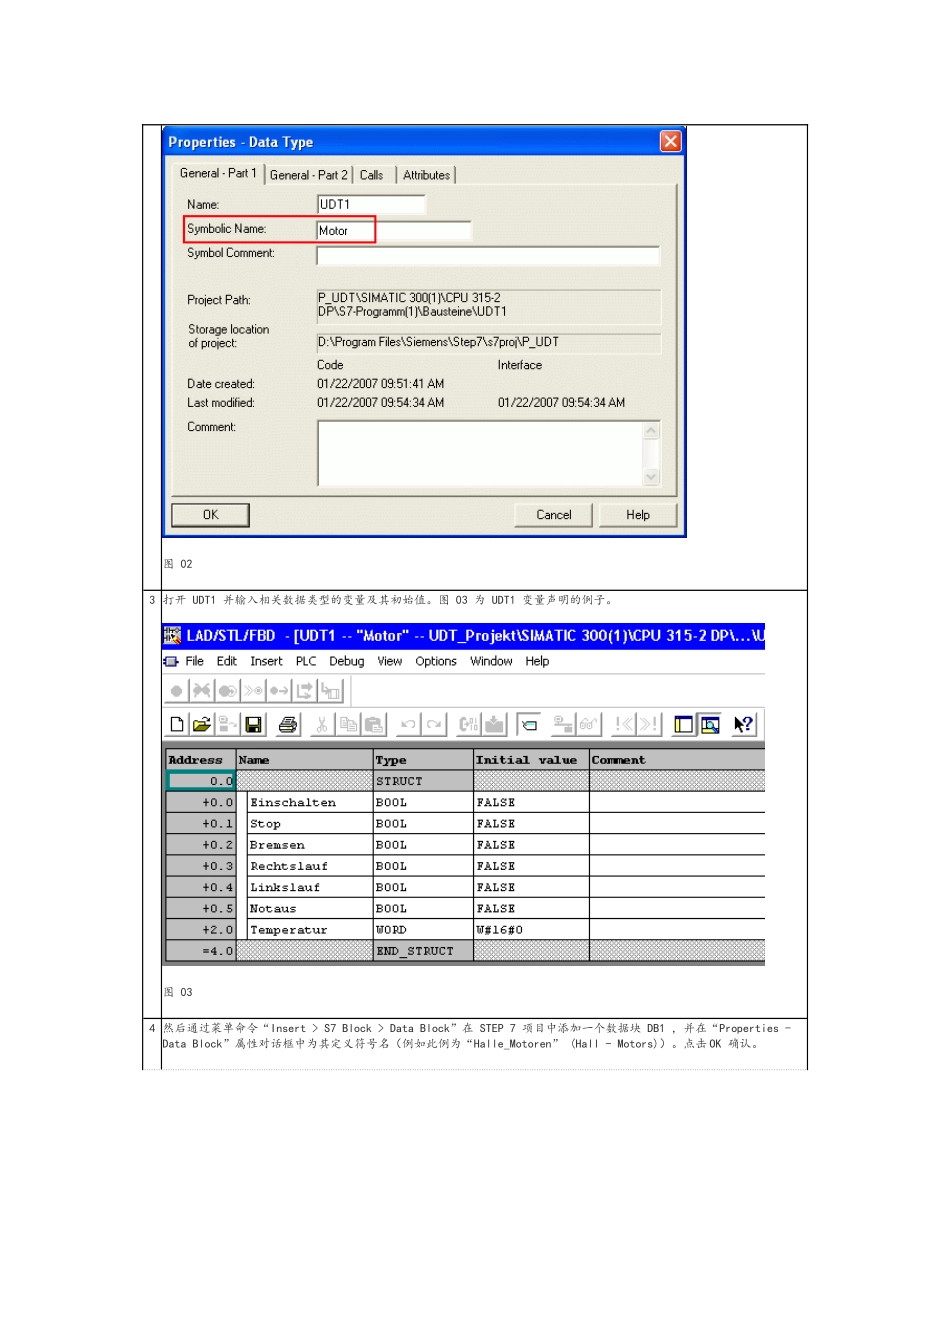Select the Notaus name cell
This screenshot has width=950, height=1344.
[309, 909]
